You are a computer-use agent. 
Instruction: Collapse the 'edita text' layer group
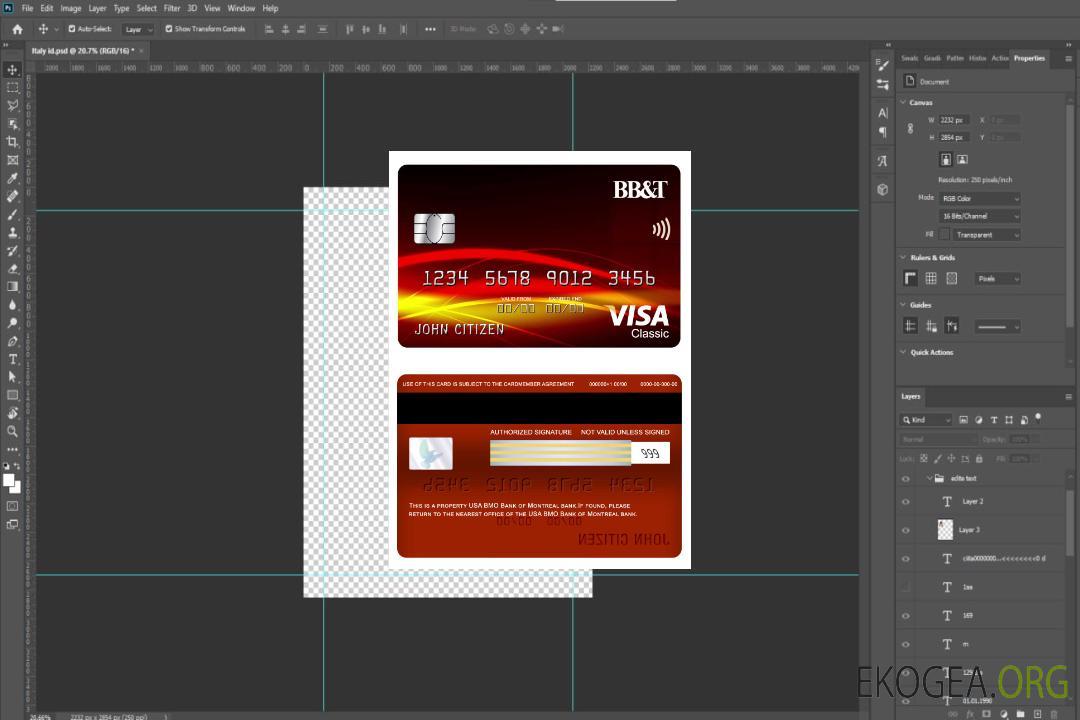pos(929,478)
